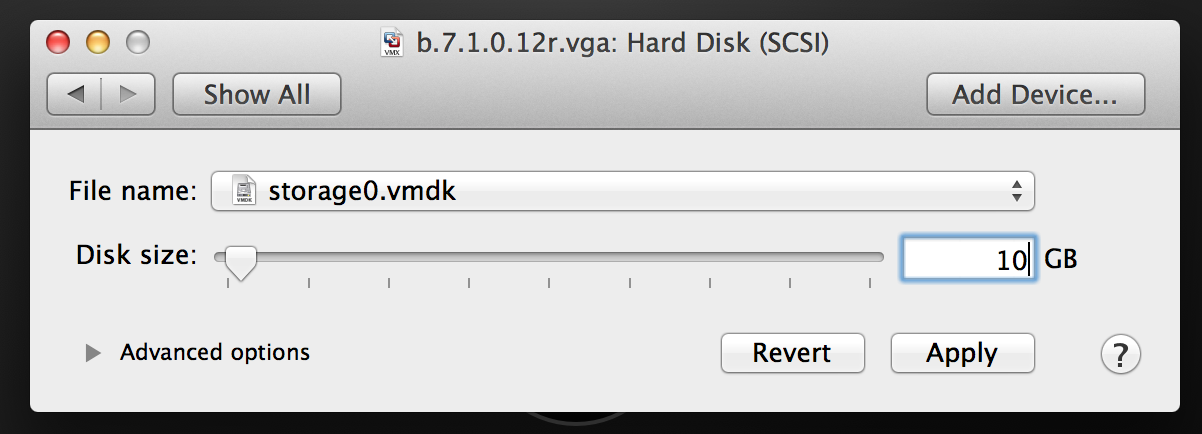1202x434 pixels.
Task: Click the File name dropdown arrows
Action: tap(1016, 191)
